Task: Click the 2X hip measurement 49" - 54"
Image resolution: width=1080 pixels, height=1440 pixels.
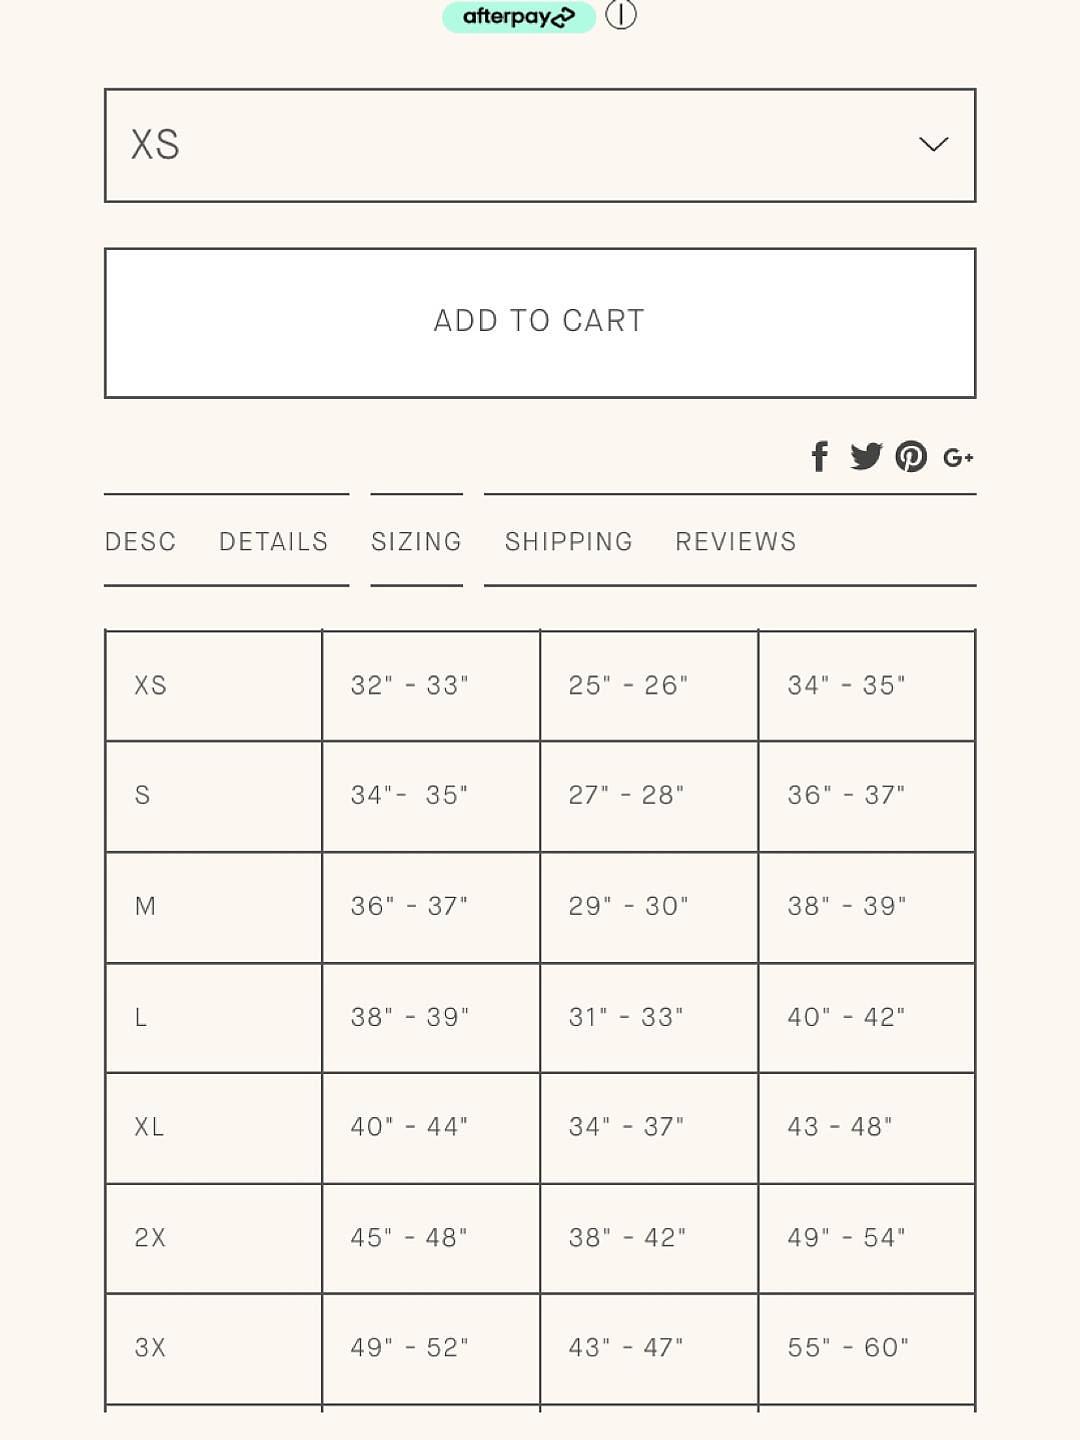Action: pos(846,1238)
